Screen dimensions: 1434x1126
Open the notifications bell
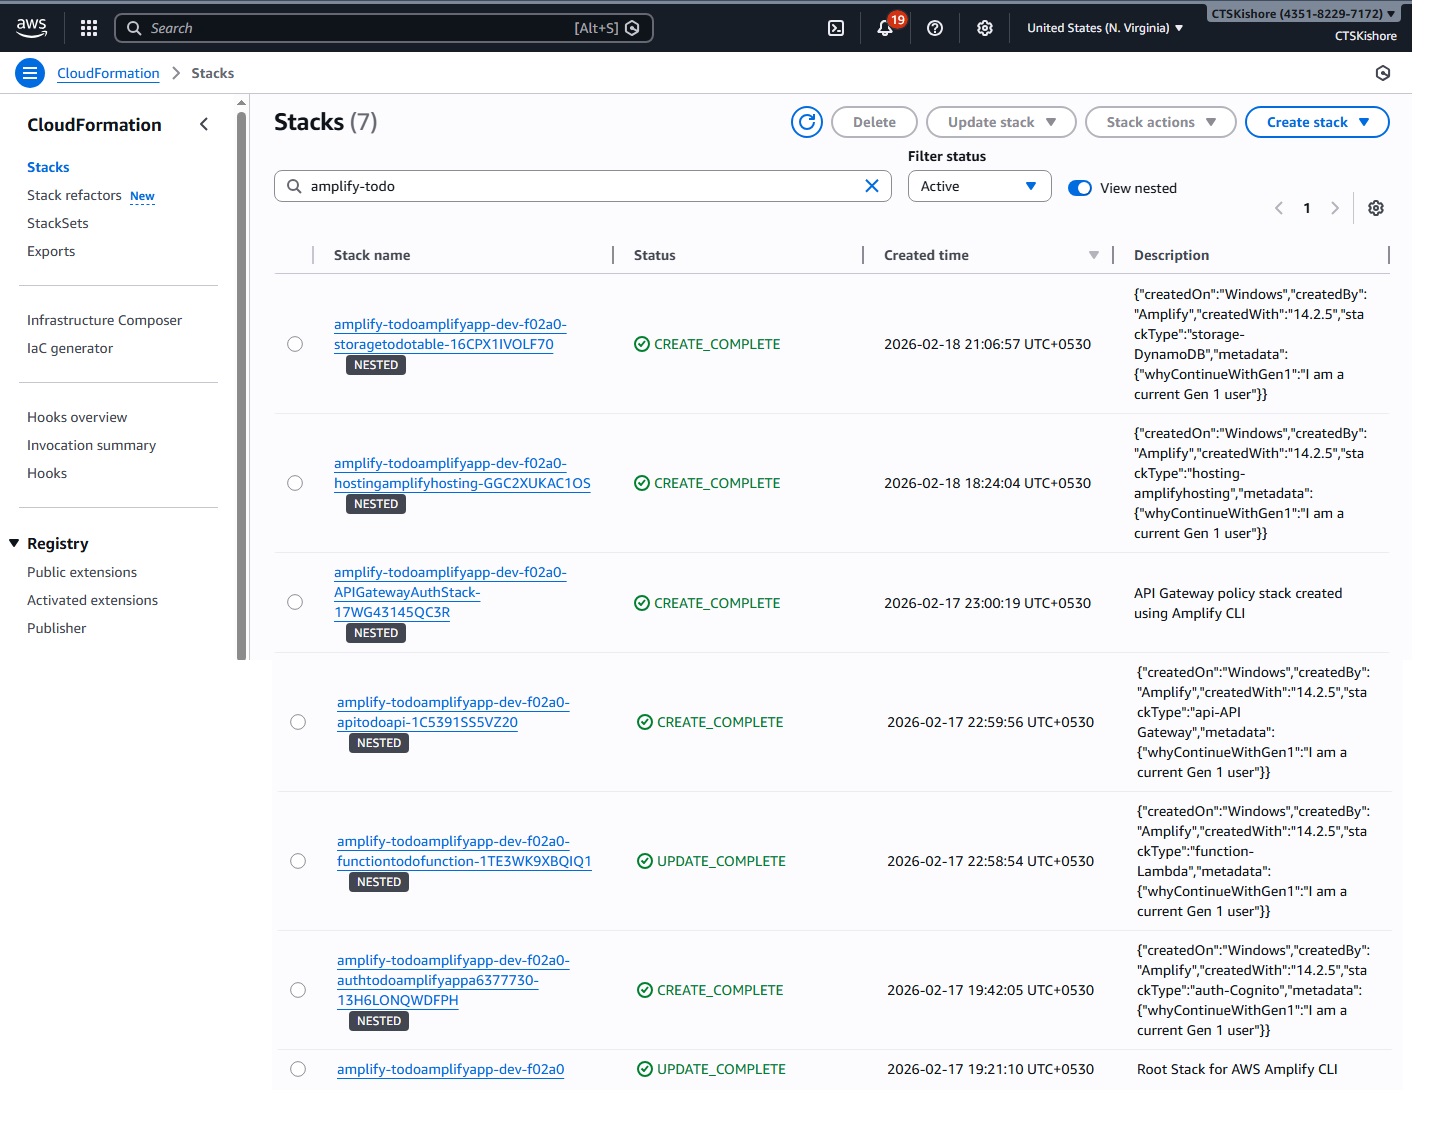(x=885, y=28)
